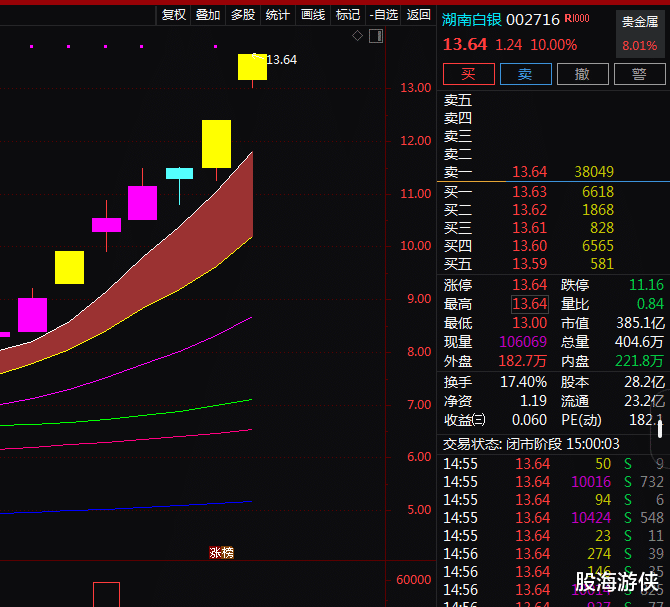The image size is (670, 607).
Task: Click the cyan candlestick on the chart
Action: coord(179,173)
